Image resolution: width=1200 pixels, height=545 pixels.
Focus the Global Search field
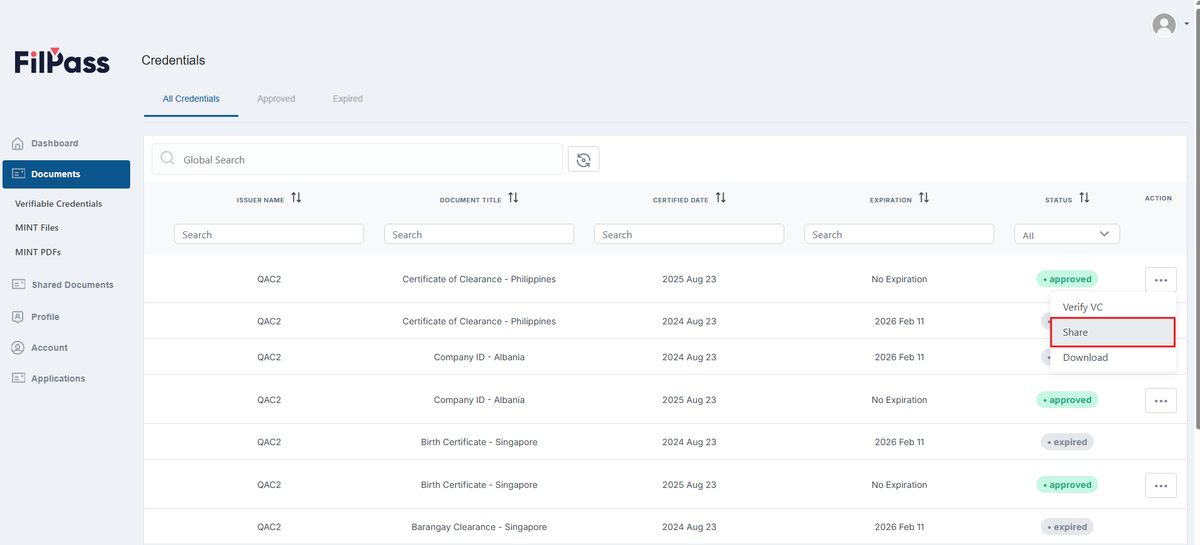coord(357,159)
